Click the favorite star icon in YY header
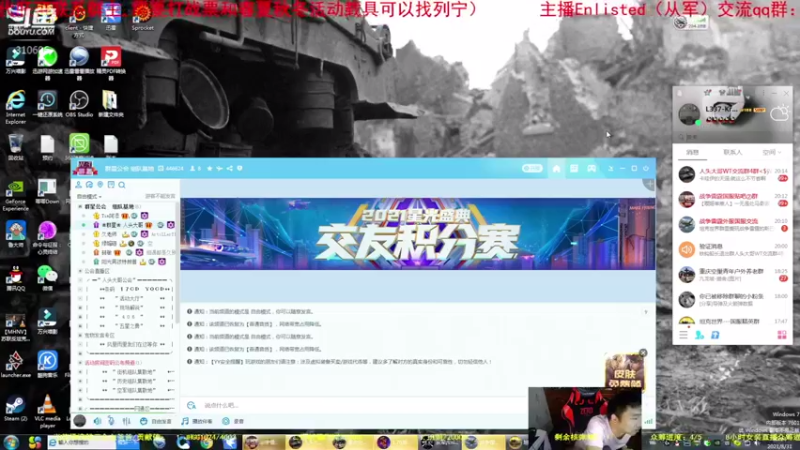Image resolution: width=800 pixels, height=450 pixels. tap(209, 168)
